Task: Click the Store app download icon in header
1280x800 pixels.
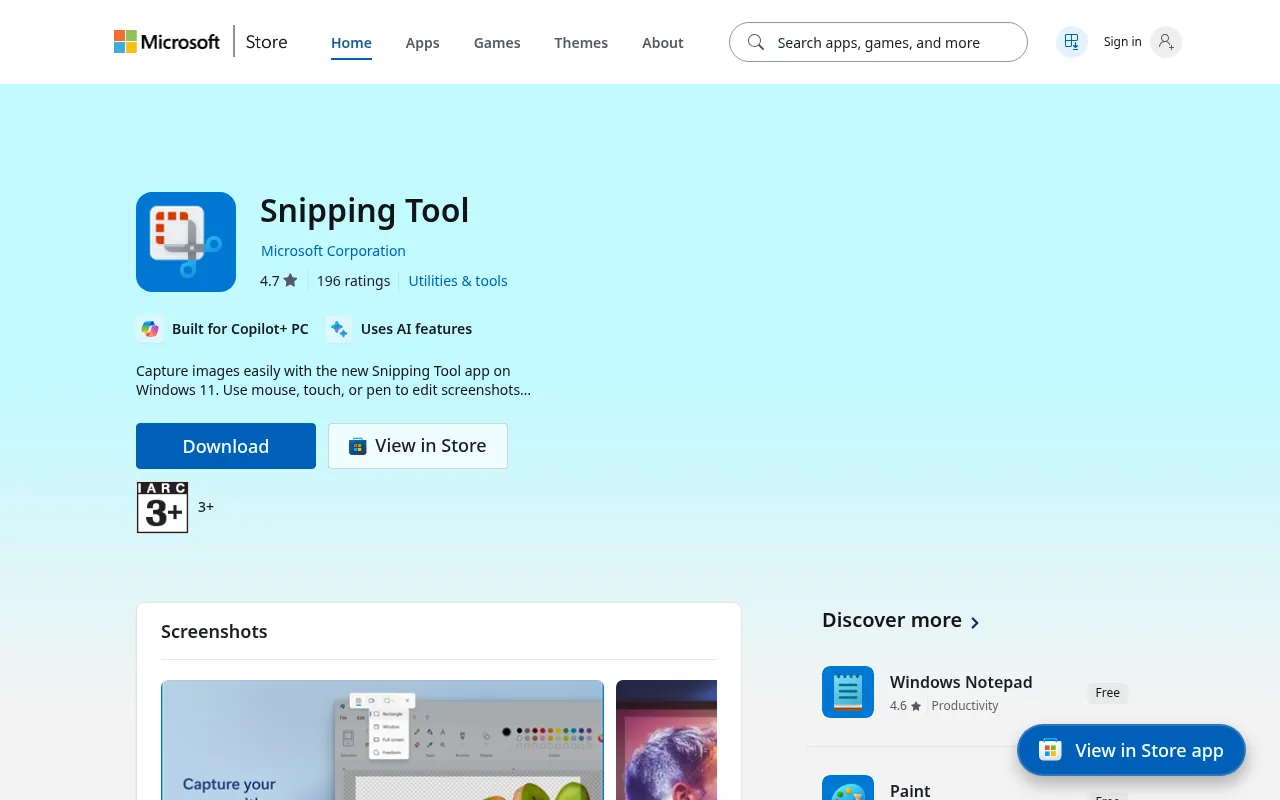Action: (x=1072, y=42)
